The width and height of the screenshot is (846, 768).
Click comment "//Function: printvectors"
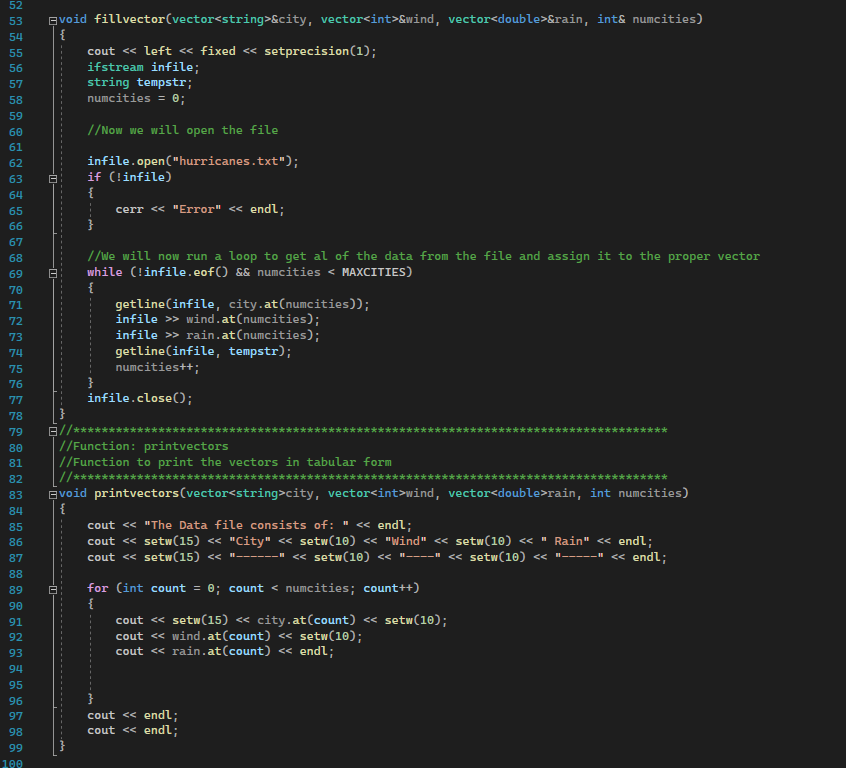[144, 446]
